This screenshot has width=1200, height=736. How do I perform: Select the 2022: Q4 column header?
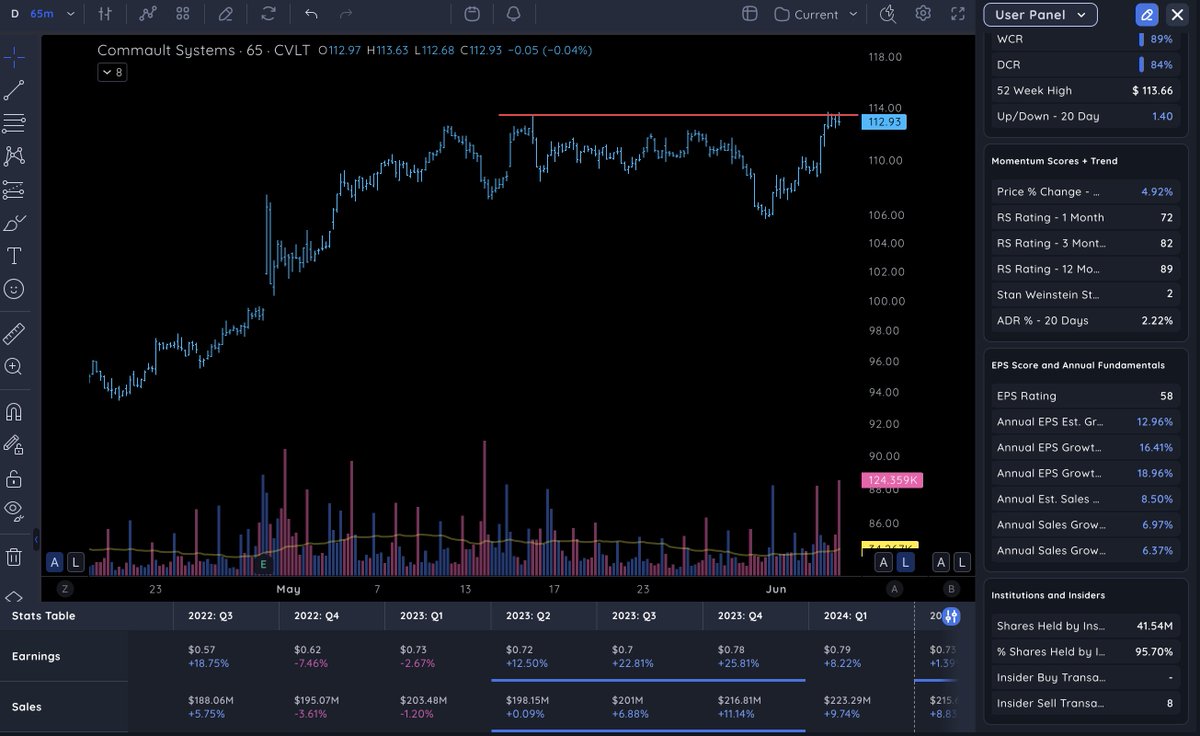(316, 616)
